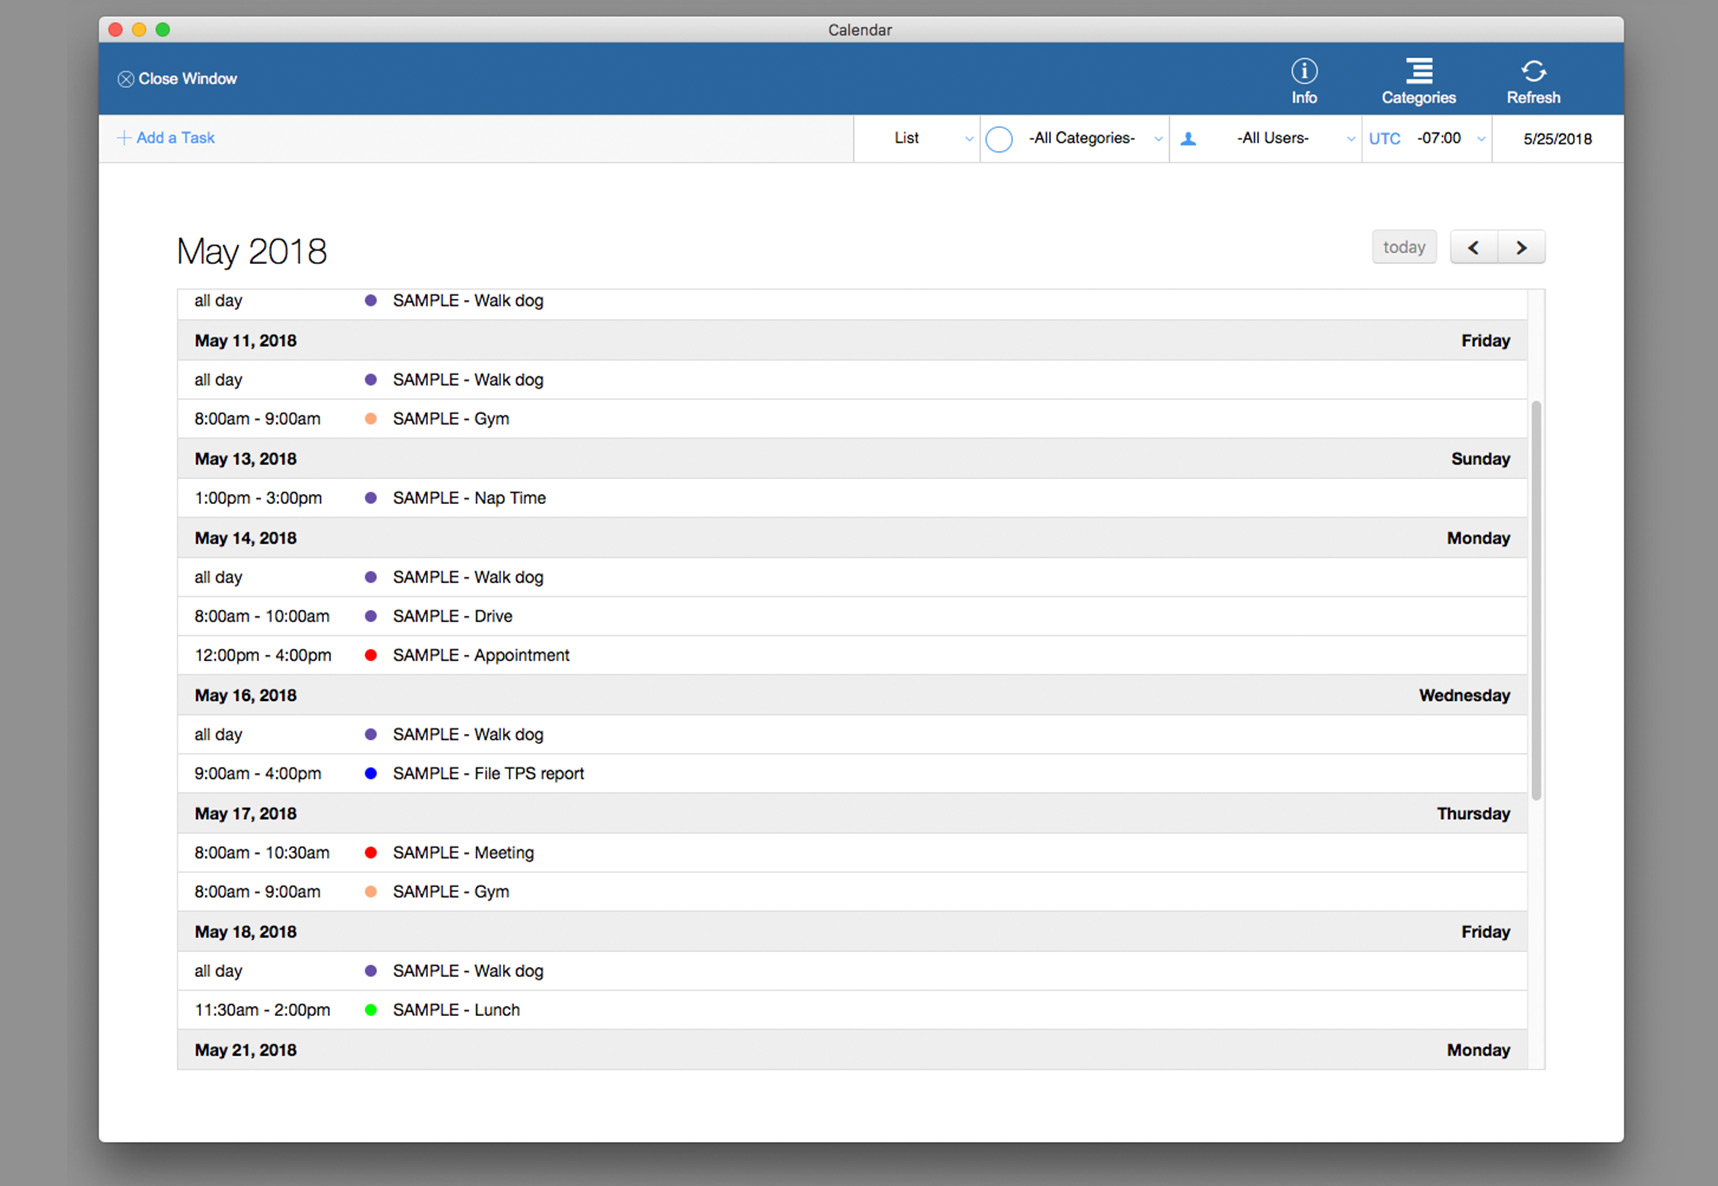Change the UTC -07:00 timezone dropdown
Screen dimensions: 1718x1186
coord(1448,139)
